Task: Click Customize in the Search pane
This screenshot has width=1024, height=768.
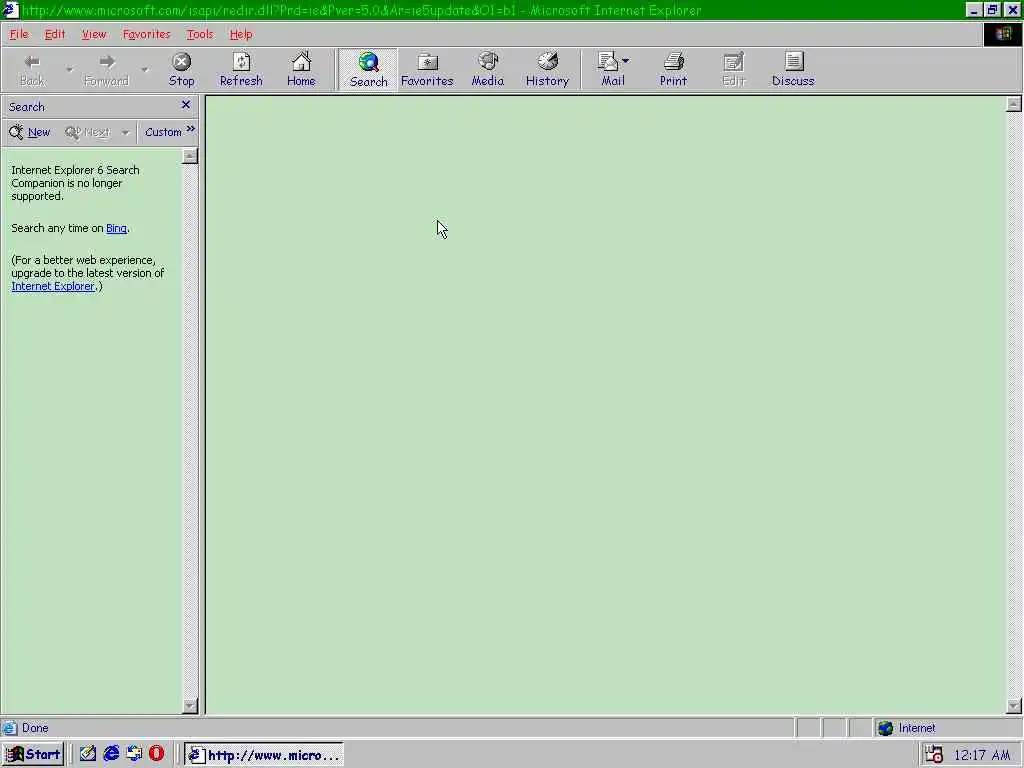Action: click(x=163, y=132)
